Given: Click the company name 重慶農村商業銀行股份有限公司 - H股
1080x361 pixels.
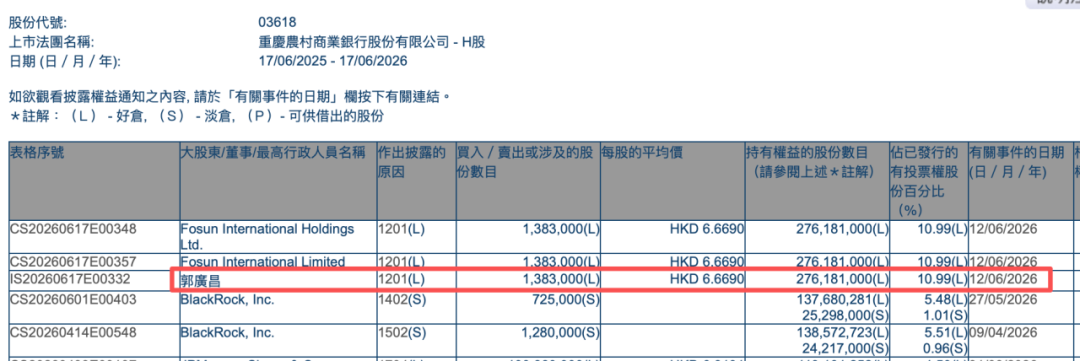Looking at the screenshot, I should [371, 43].
